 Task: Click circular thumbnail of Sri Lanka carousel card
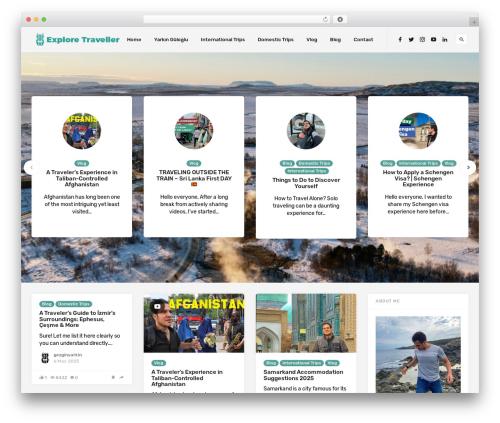coord(194,131)
